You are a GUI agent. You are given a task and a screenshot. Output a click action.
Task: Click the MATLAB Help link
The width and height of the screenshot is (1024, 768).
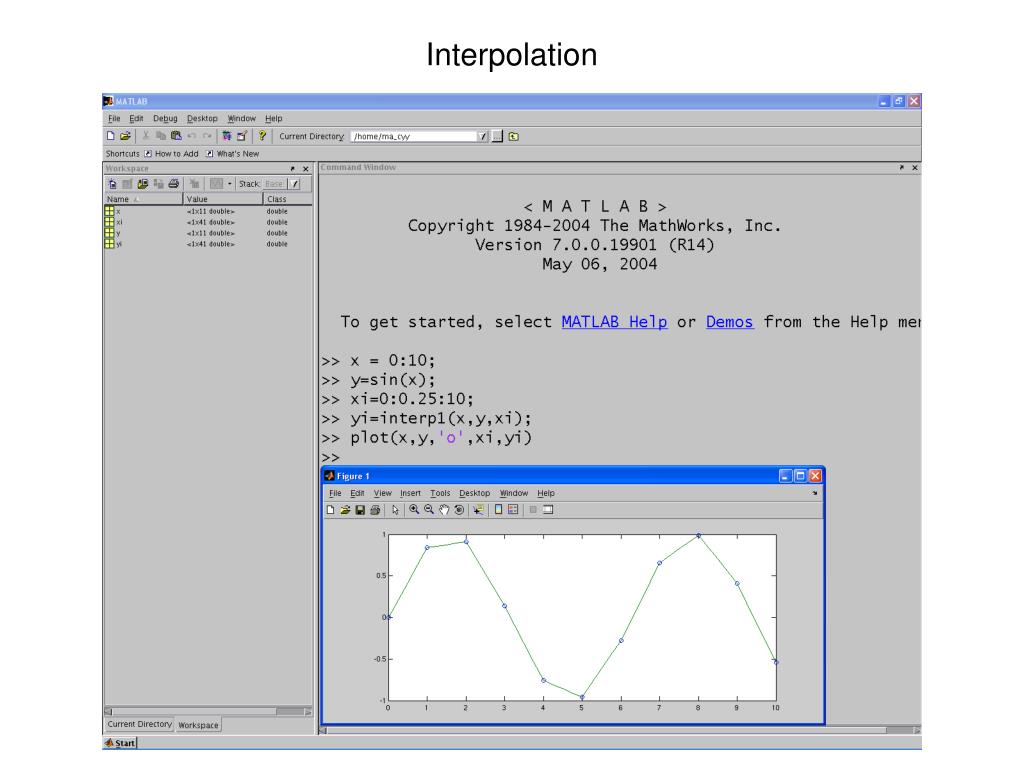[615, 322]
